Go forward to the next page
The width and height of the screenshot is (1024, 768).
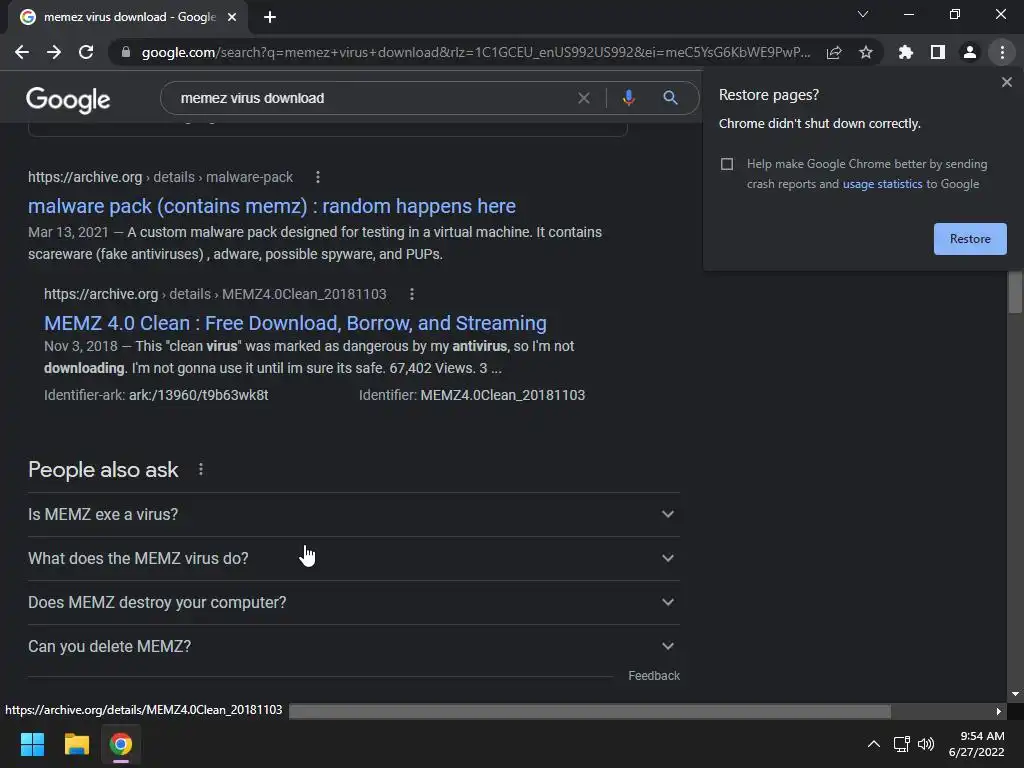(x=54, y=52)
